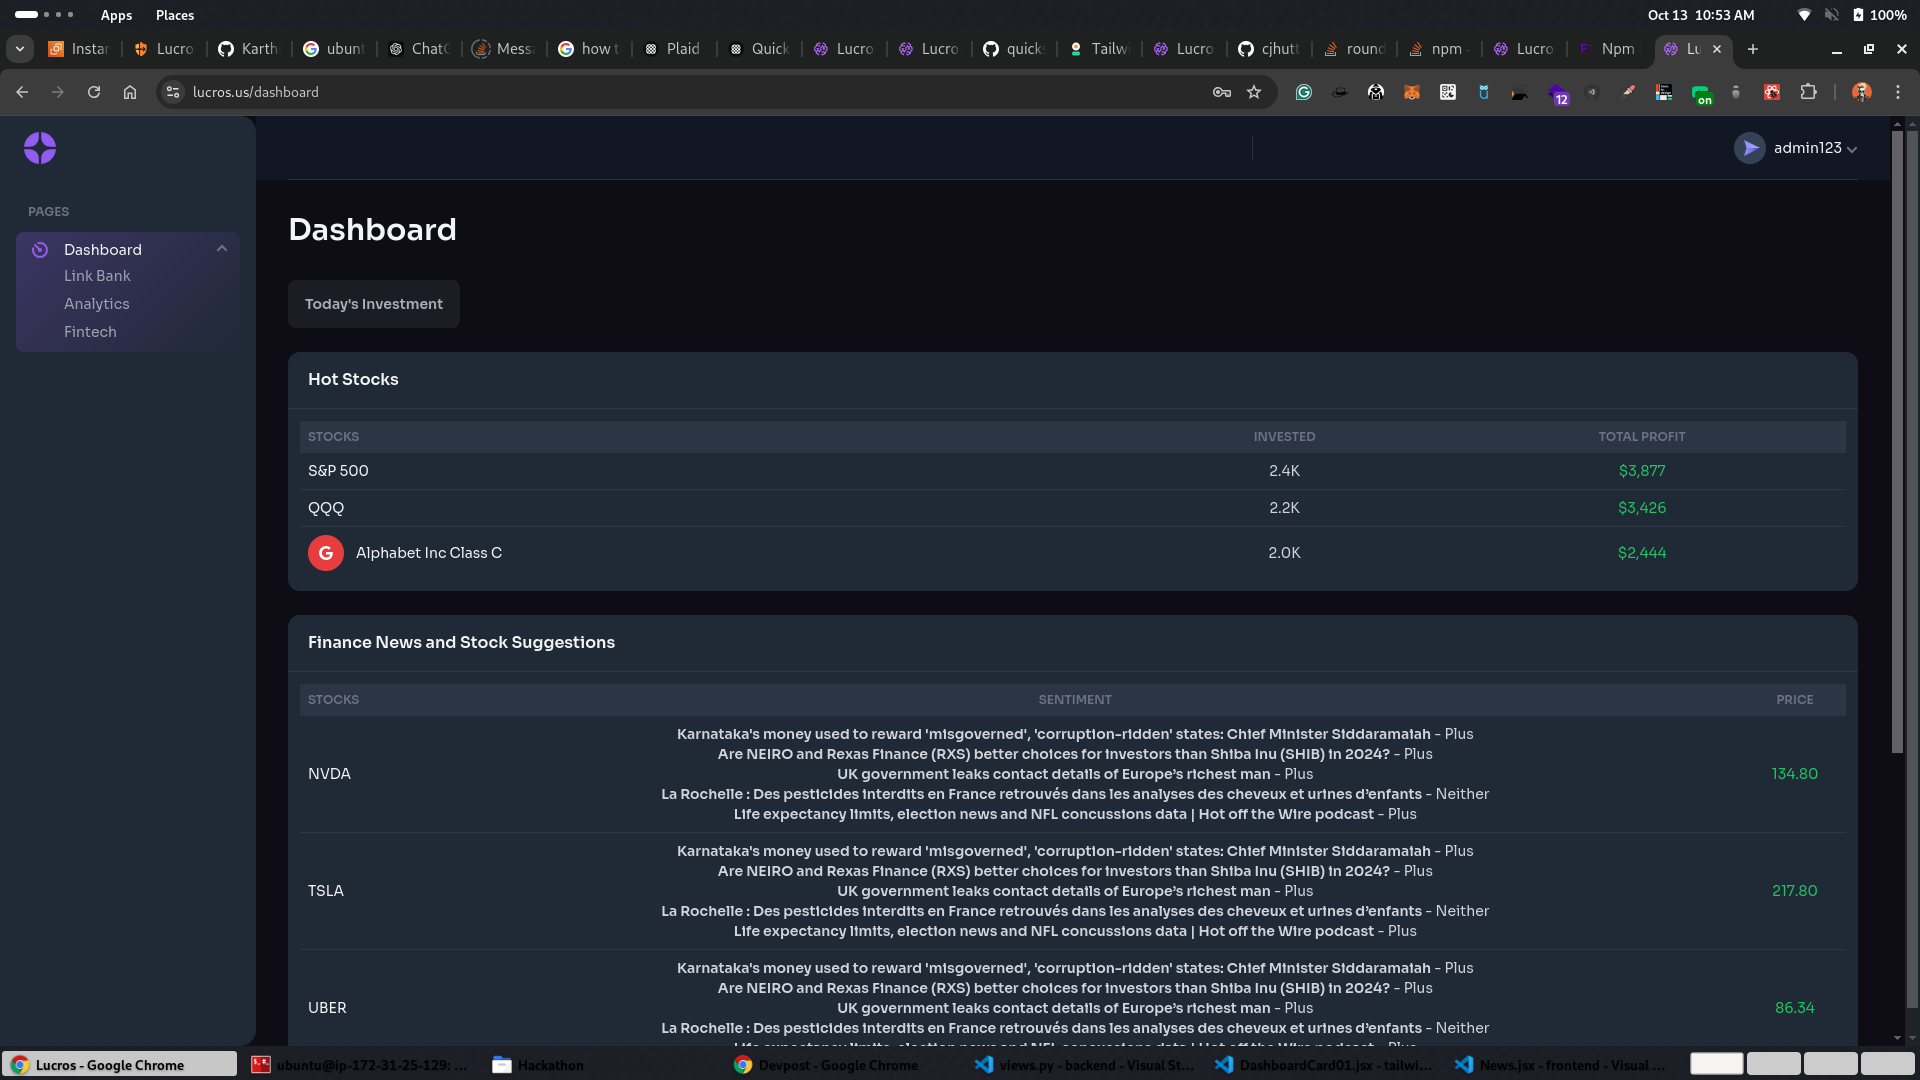Go to the Link Bank page
Screen dimensions: 1920x1080
pyautogui.click(x=97, y=276)
